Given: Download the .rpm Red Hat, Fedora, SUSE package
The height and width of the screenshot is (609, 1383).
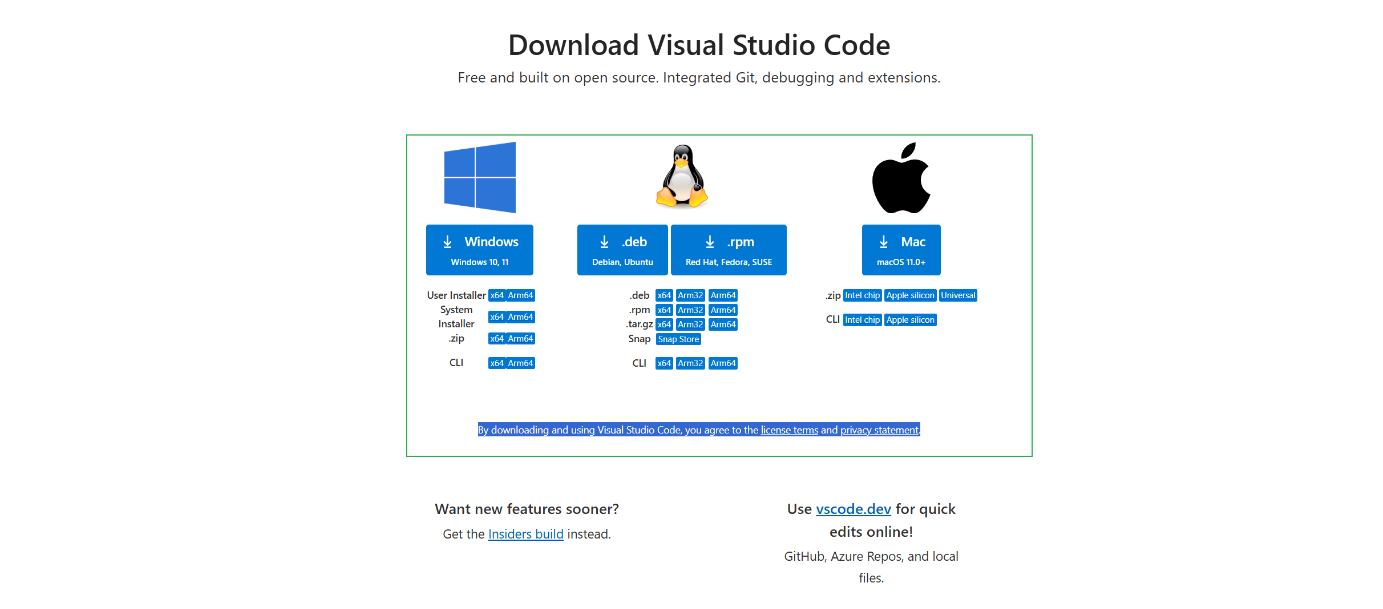Looking at the screenshot, I should tap(729, 250).
